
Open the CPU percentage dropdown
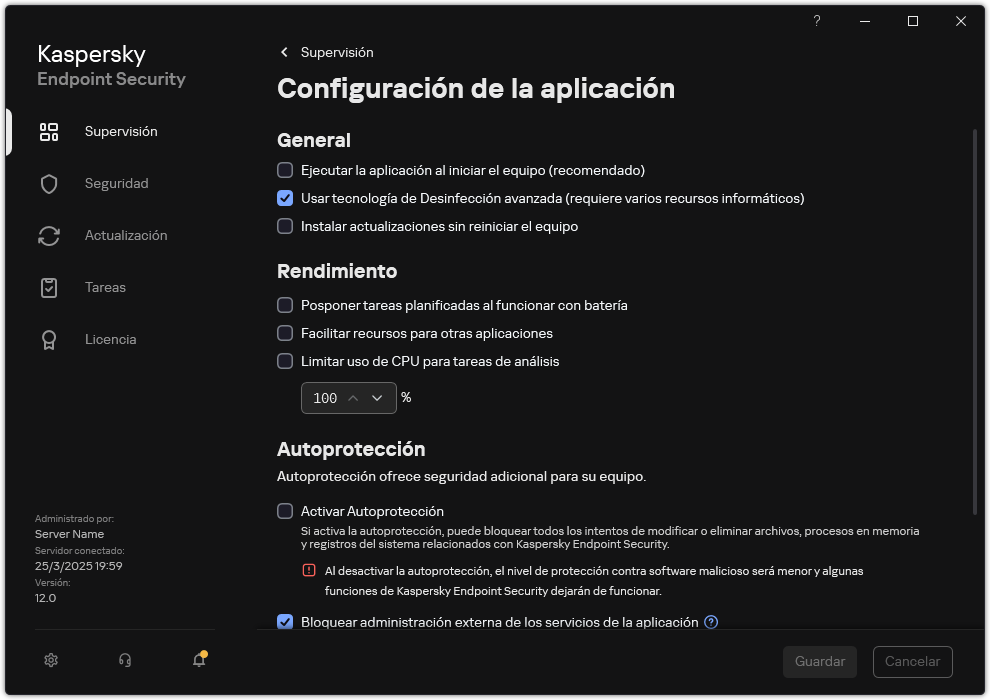377,397
